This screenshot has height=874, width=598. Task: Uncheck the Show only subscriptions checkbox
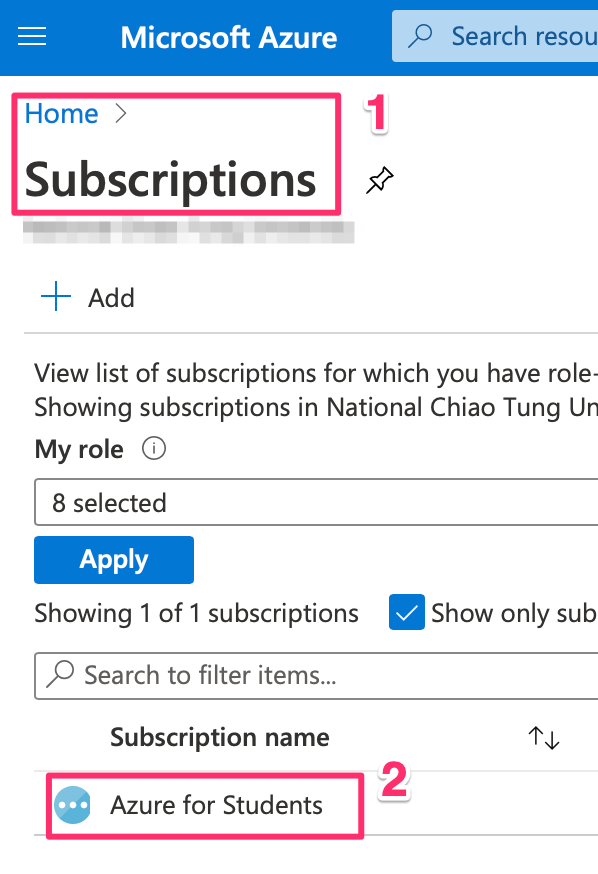[x=407, y=612]
